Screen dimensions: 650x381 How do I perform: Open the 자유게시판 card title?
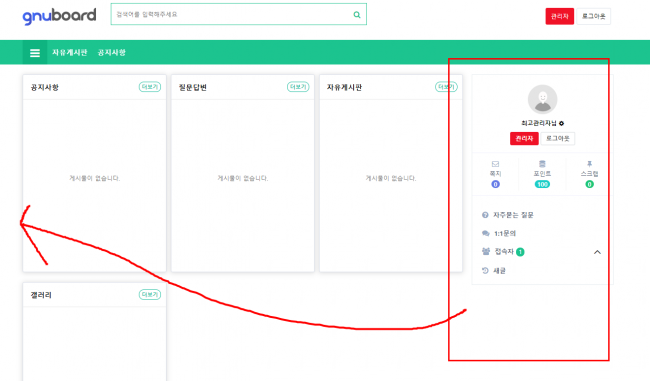[x=344, y=87]
